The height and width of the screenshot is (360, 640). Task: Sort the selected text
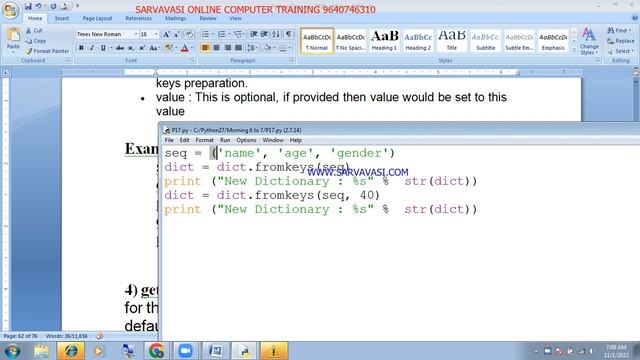(276, 34)
